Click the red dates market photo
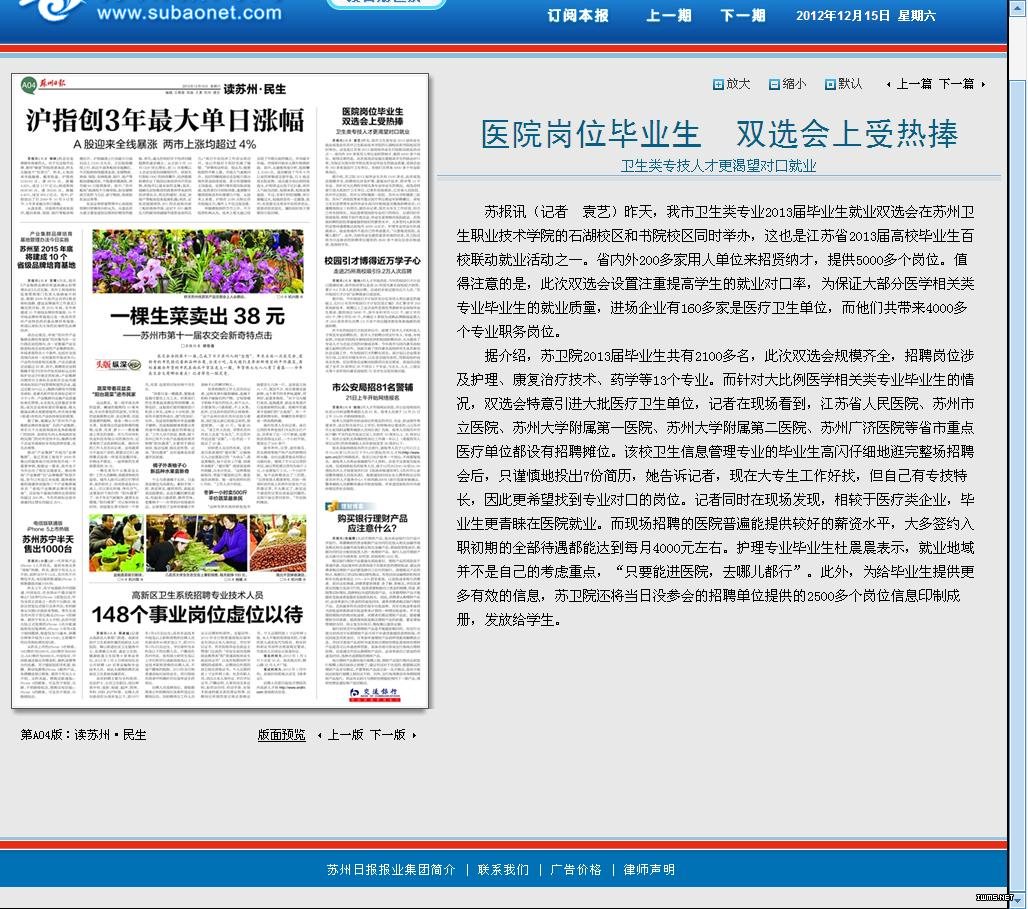This screenshot has height=909, width=1028. [278, 543]
